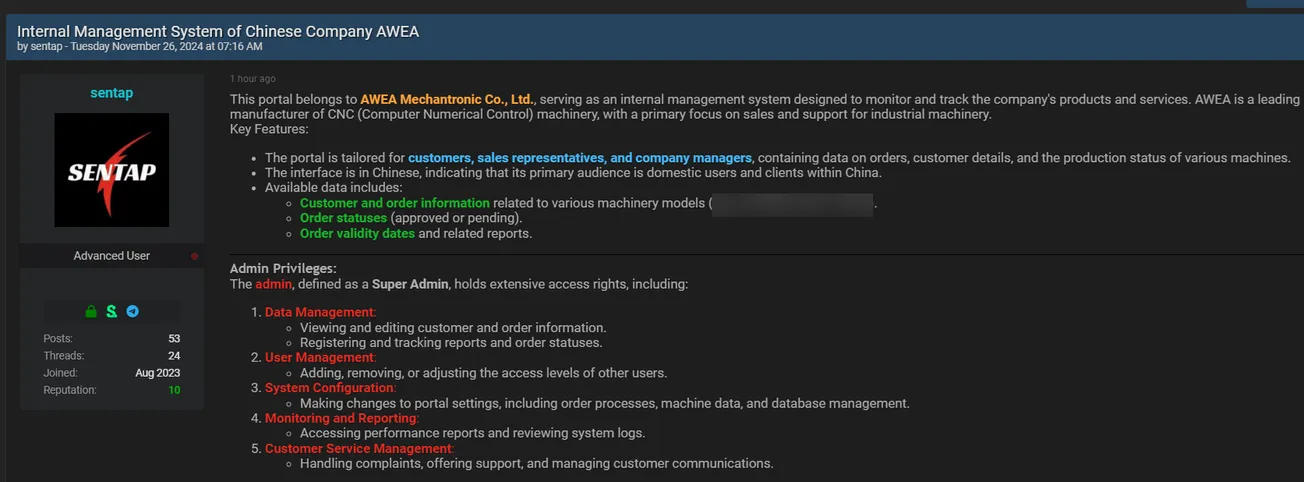Click the posts count 53

coord(174,339)
